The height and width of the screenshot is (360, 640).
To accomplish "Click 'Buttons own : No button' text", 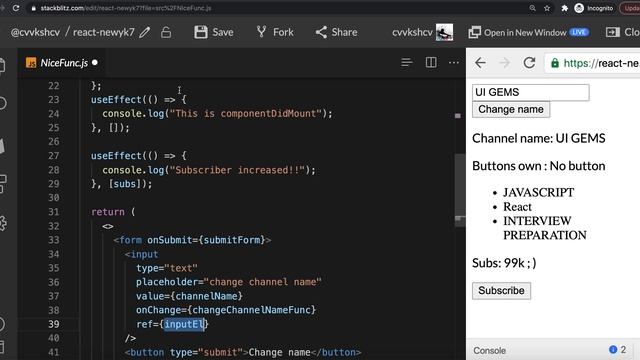I will [x=538, y=166].
